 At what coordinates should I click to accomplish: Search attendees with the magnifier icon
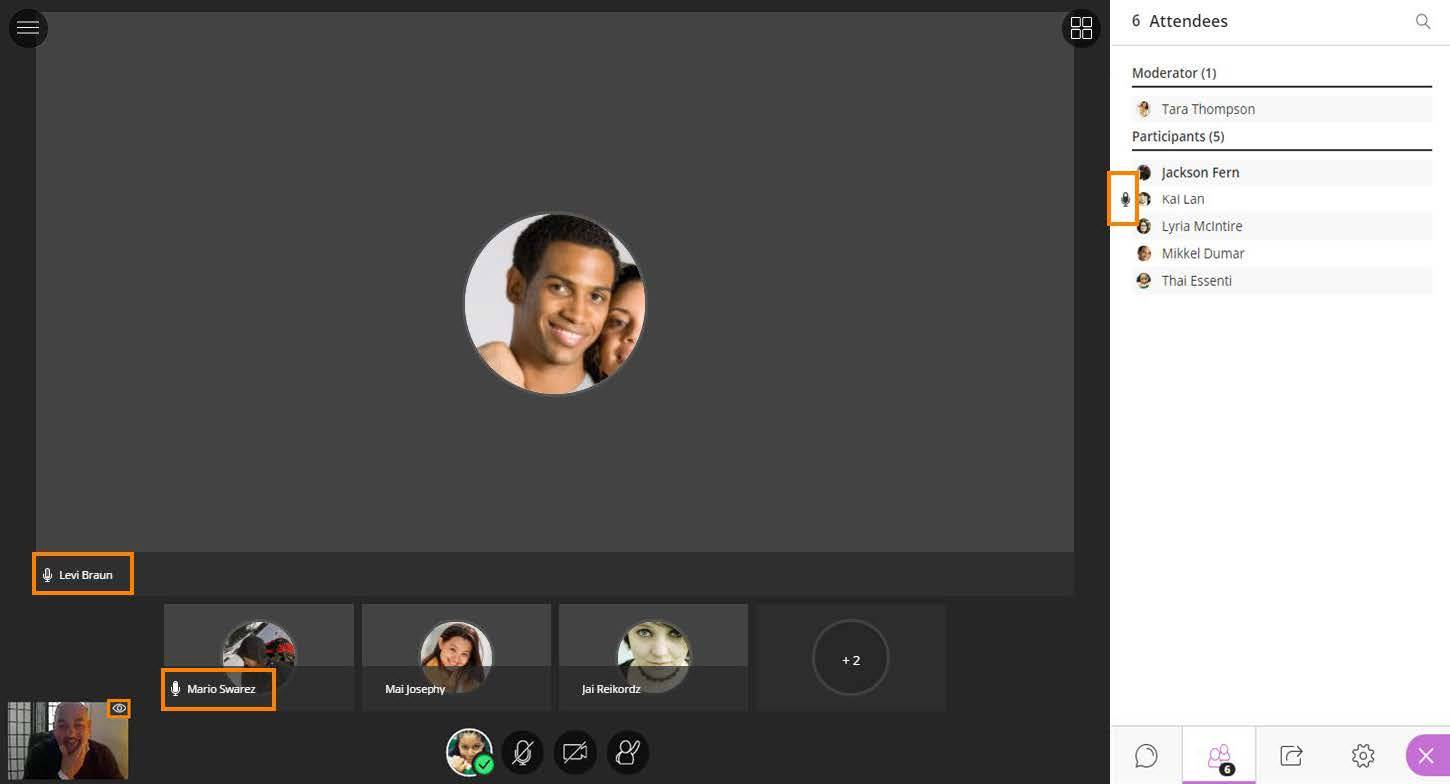click(x=1422, y=21)
